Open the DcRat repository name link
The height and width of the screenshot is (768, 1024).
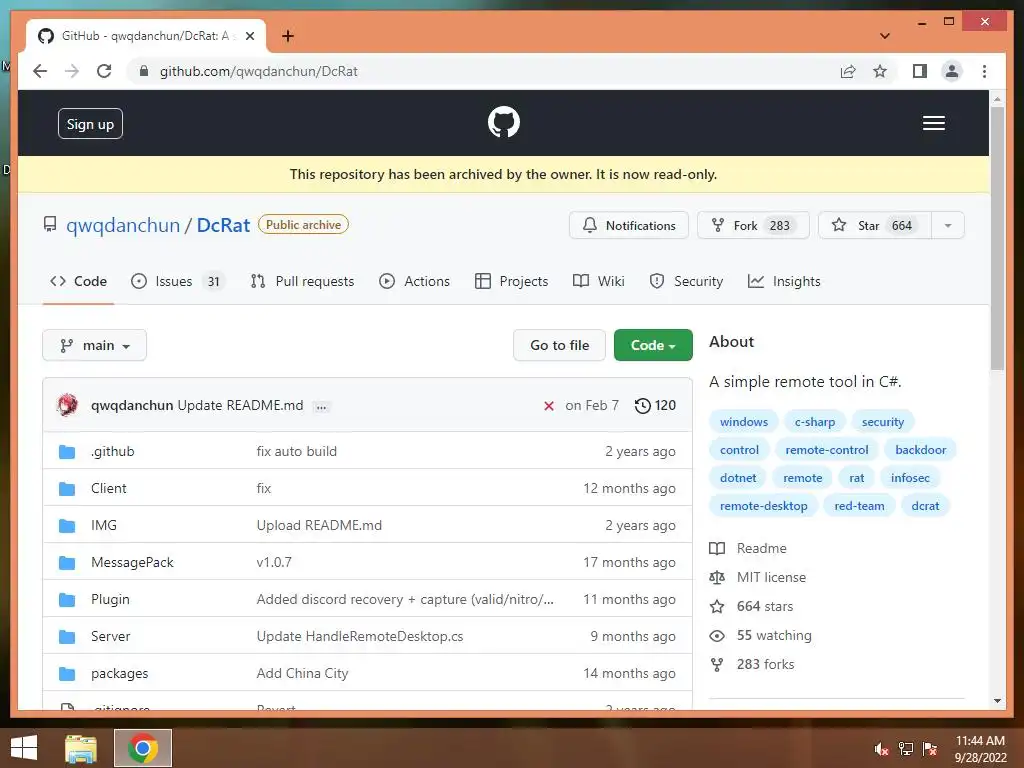(x=223, y=225)
